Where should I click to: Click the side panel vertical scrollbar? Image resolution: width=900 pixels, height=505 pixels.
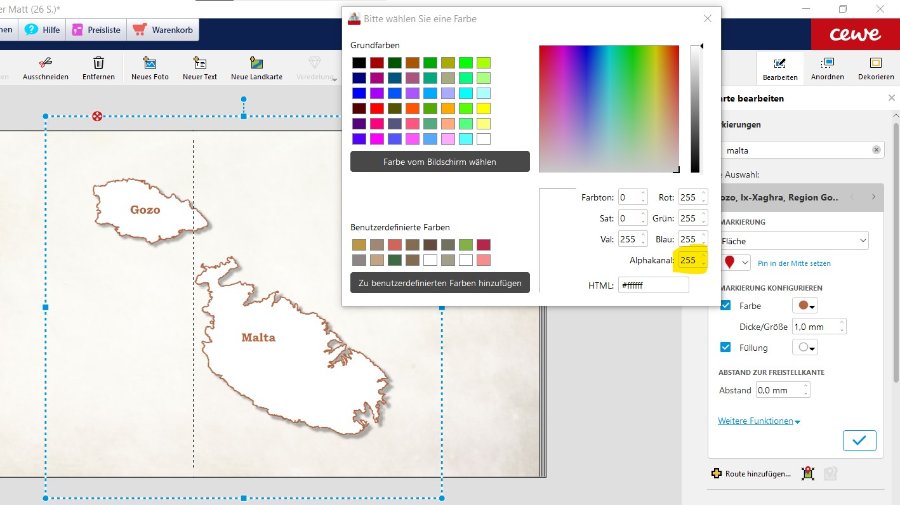tap(895, 252)
